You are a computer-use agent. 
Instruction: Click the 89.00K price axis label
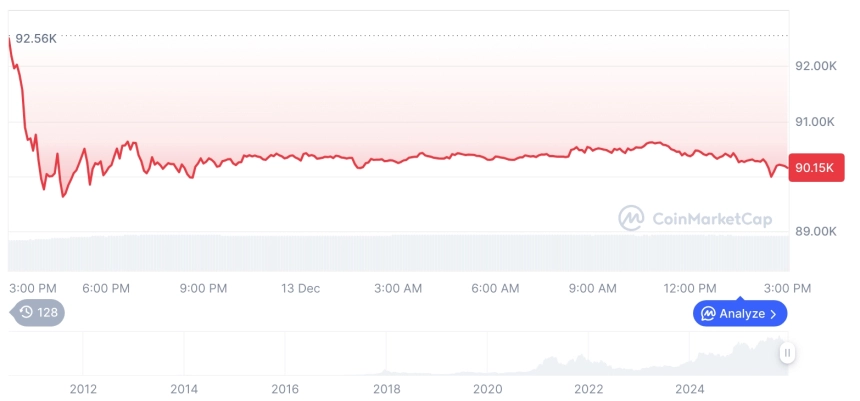[x=815, y=231]
